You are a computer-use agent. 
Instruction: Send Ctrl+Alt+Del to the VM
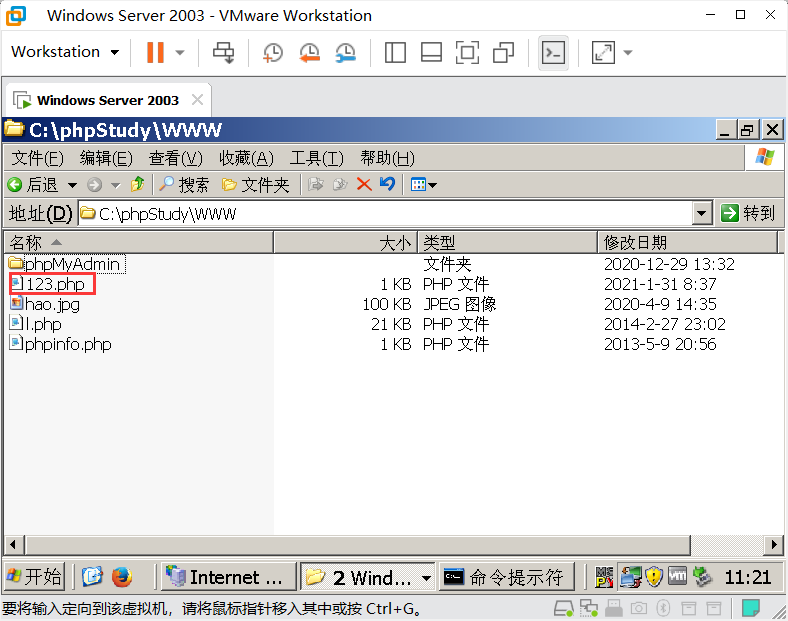[x=224, y=52]
